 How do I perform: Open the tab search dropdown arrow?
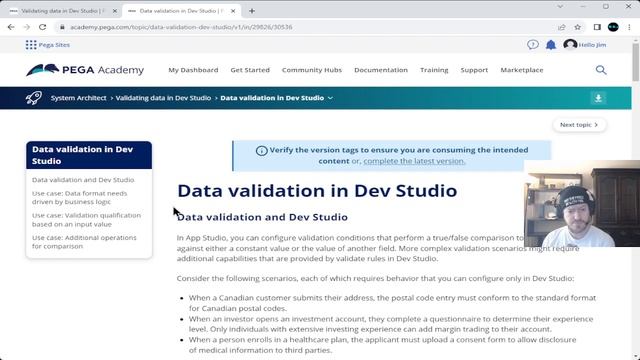[x=560, y=6]
